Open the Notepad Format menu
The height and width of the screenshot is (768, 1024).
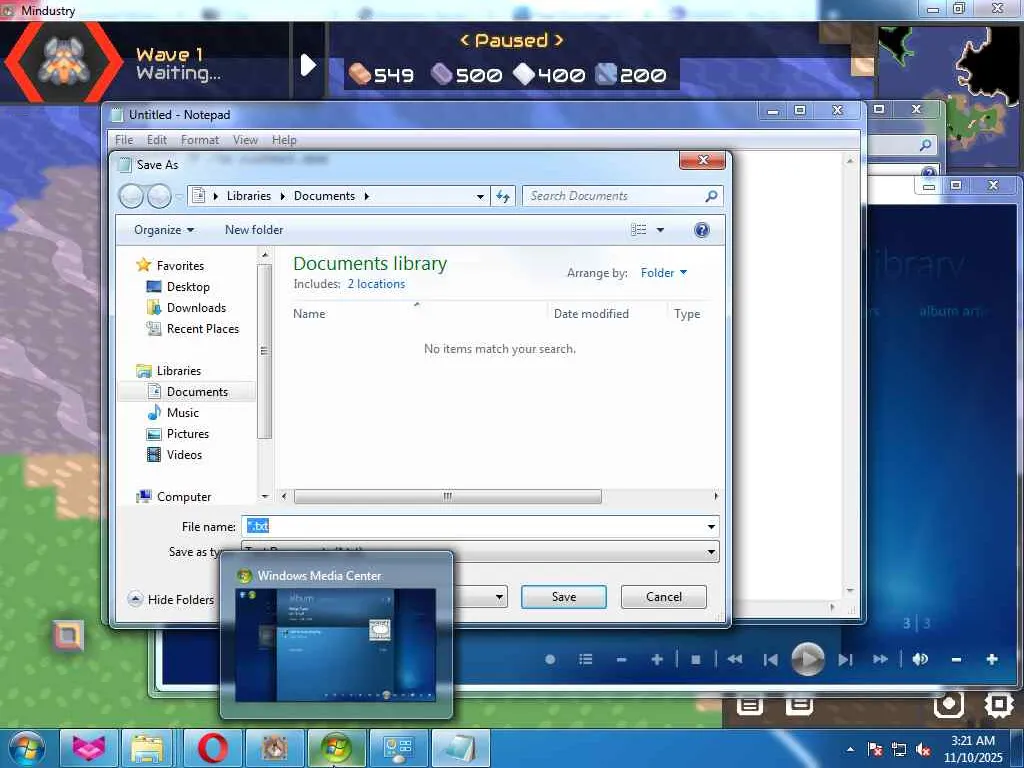[200, 140]
